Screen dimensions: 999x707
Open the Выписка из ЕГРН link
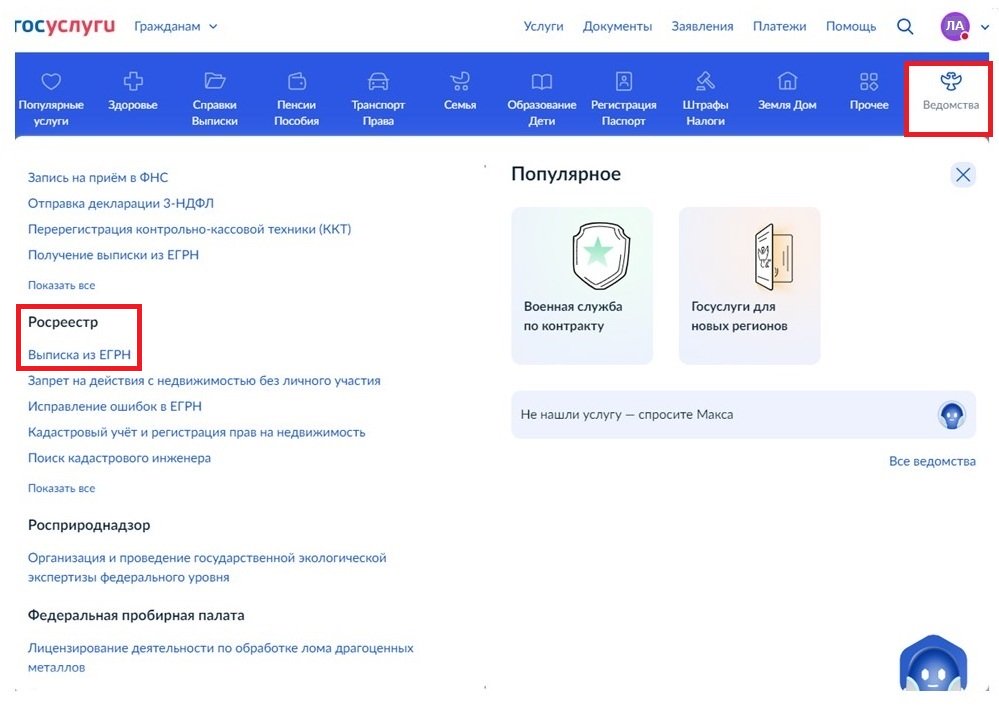pyautogui.click(x=79, y=354)
